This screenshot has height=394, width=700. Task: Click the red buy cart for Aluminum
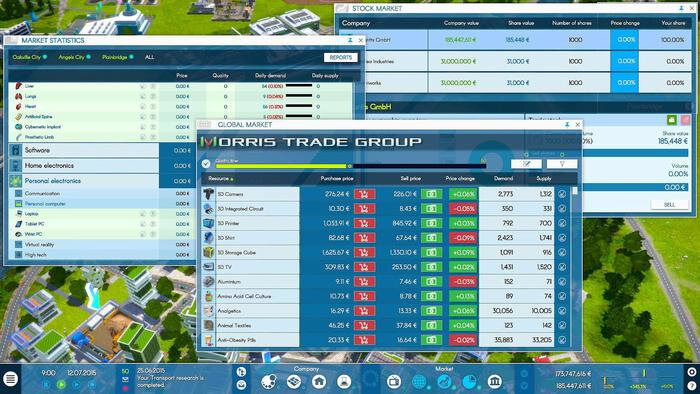[364, 282]
